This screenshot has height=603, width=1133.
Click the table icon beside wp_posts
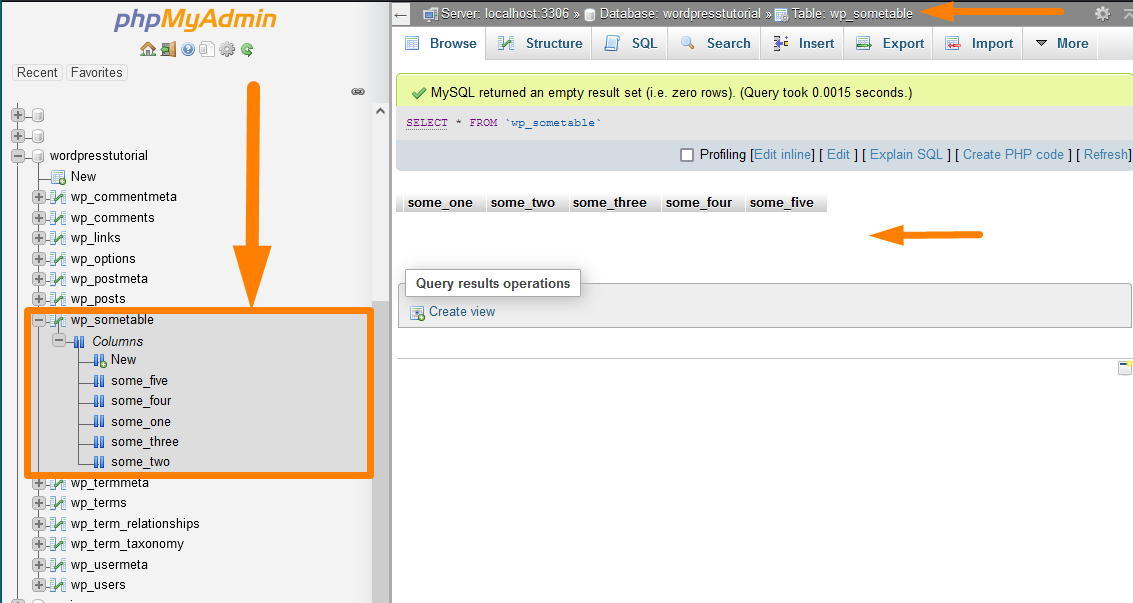pos(59,299)
